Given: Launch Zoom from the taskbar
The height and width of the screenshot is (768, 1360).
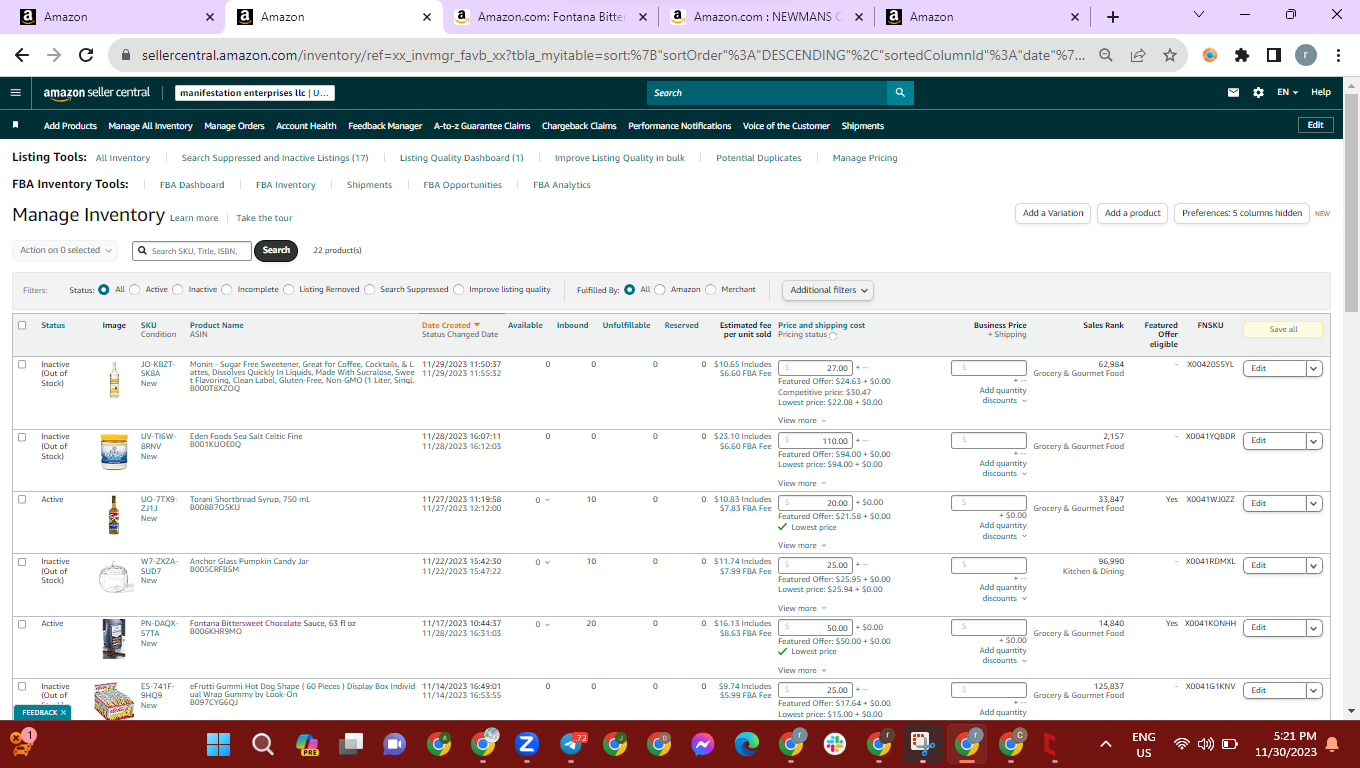Looking at the screenshot, I should pyautogui.click(x=527, y=744).
